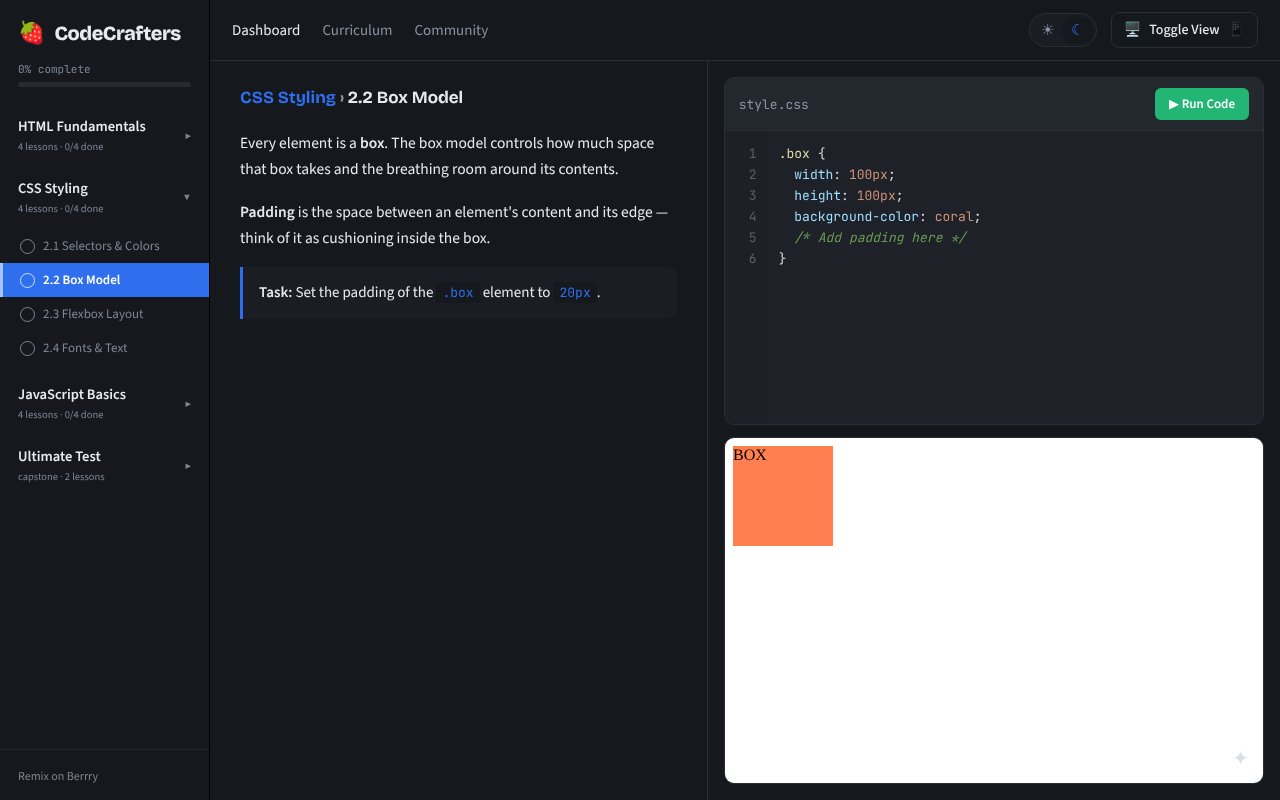Open the CSS Styling breadcrumb link
Screen dimensions: 1280x800
(288, 97)
